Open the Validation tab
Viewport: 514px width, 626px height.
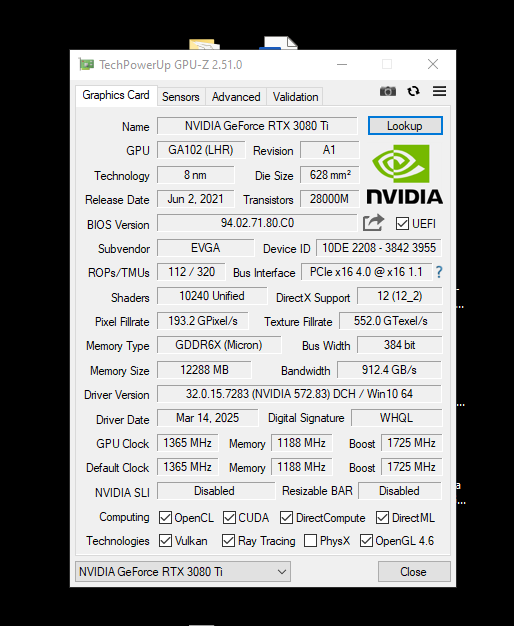point(295,97)
